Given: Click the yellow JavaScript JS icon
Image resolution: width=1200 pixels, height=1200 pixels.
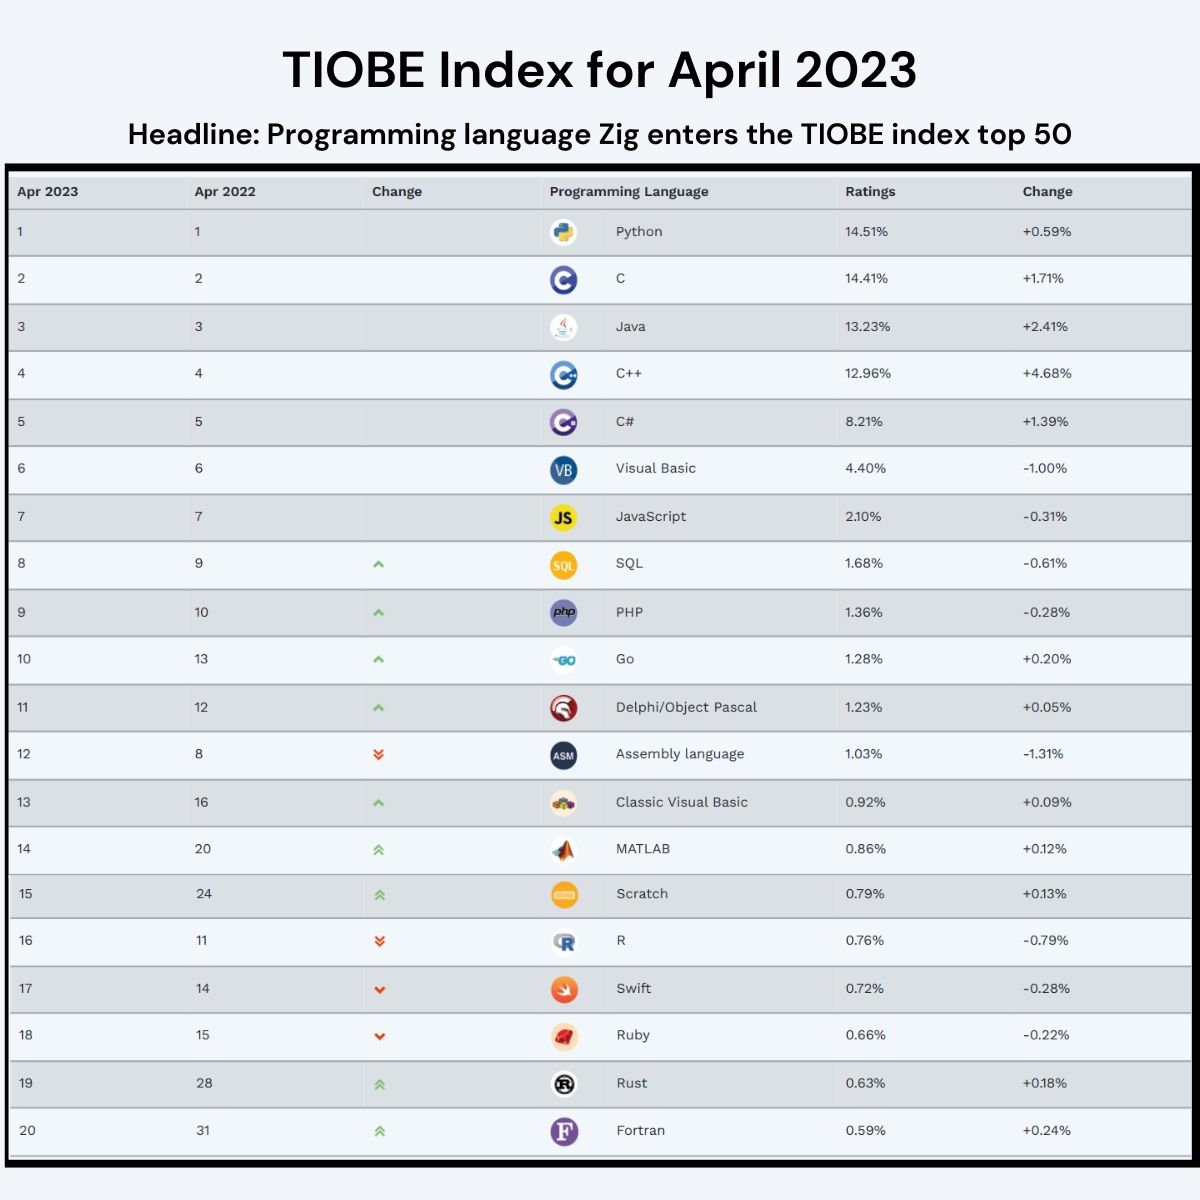Looking at the screenshot, I should [563, 517].
